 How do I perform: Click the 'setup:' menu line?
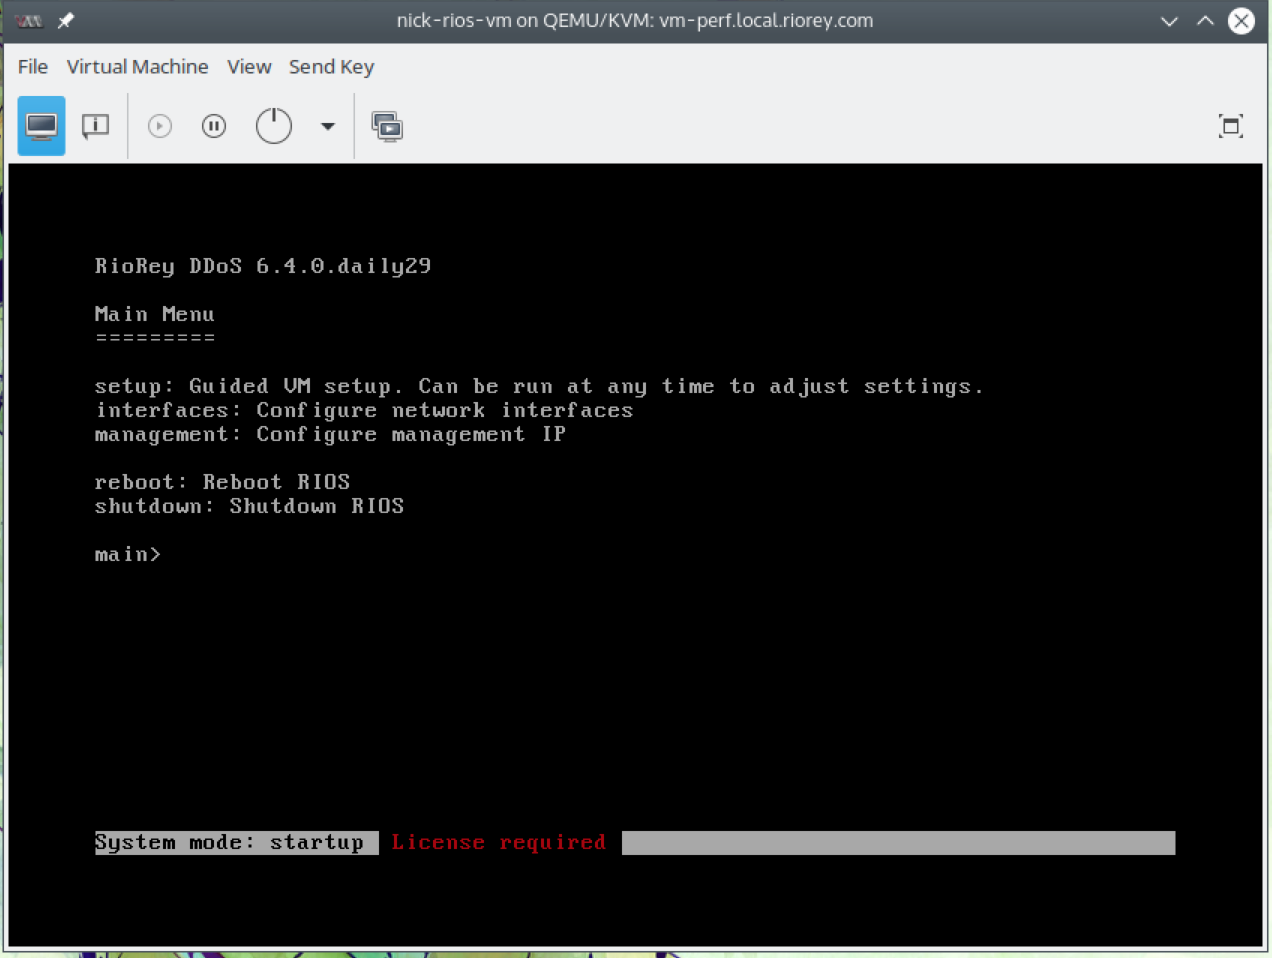point(539,386)
